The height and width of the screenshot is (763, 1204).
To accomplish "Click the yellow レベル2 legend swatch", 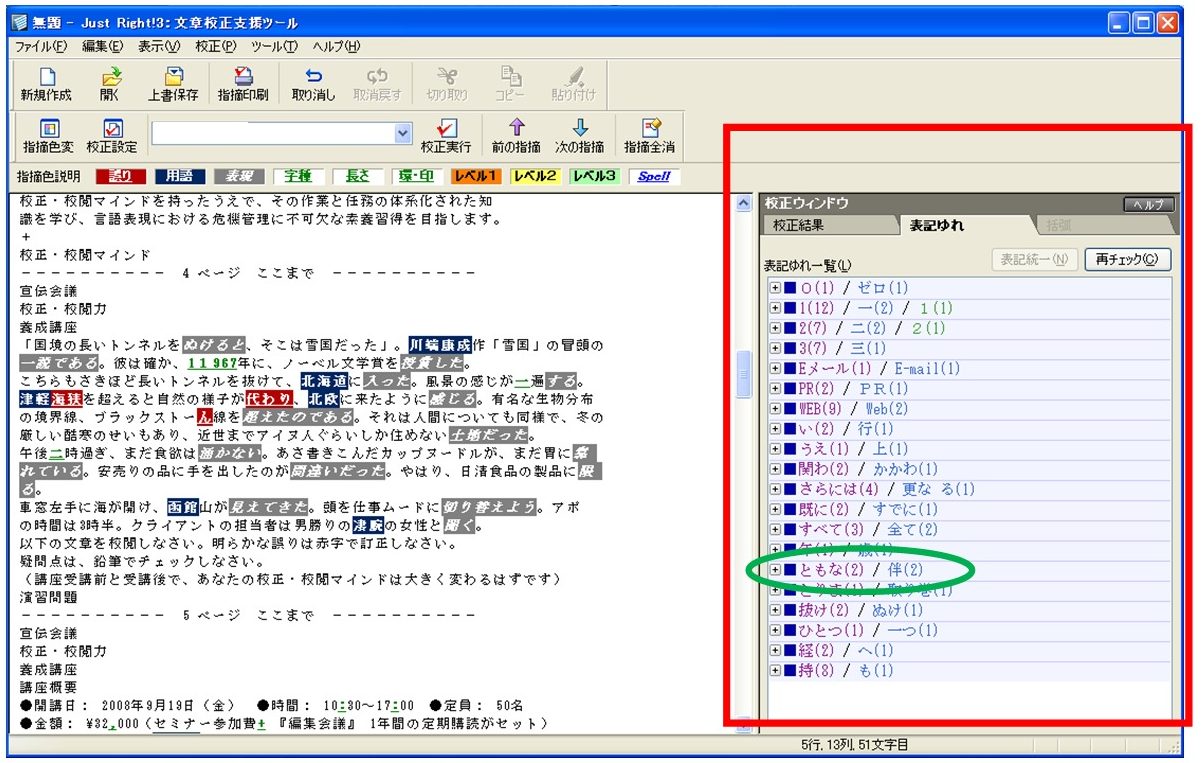I will (535, 177).
